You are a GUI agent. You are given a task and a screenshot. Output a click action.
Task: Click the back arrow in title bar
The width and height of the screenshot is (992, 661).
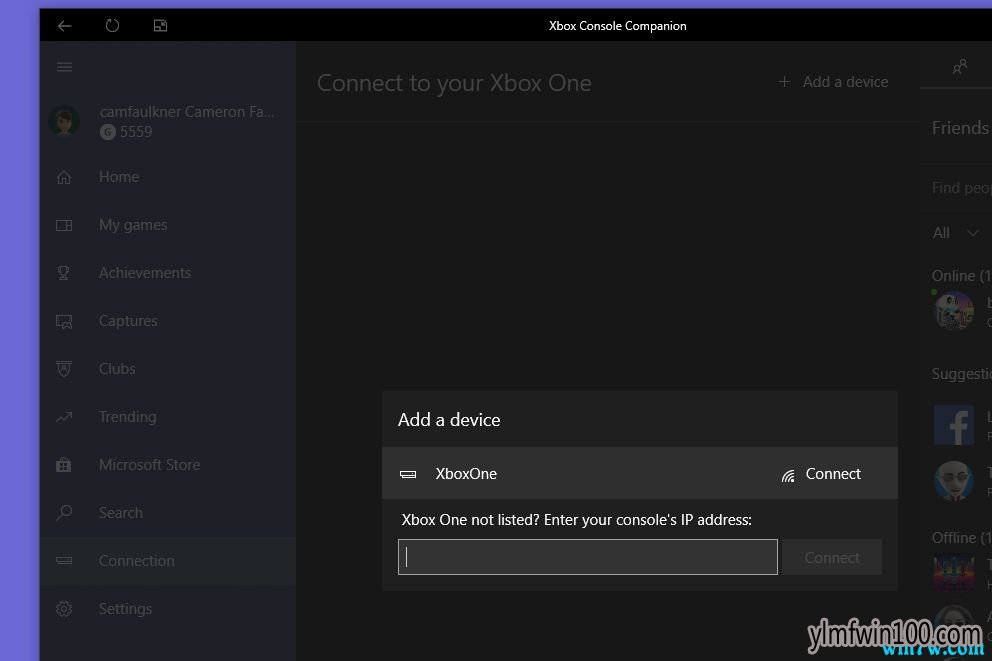click(64, 26)
